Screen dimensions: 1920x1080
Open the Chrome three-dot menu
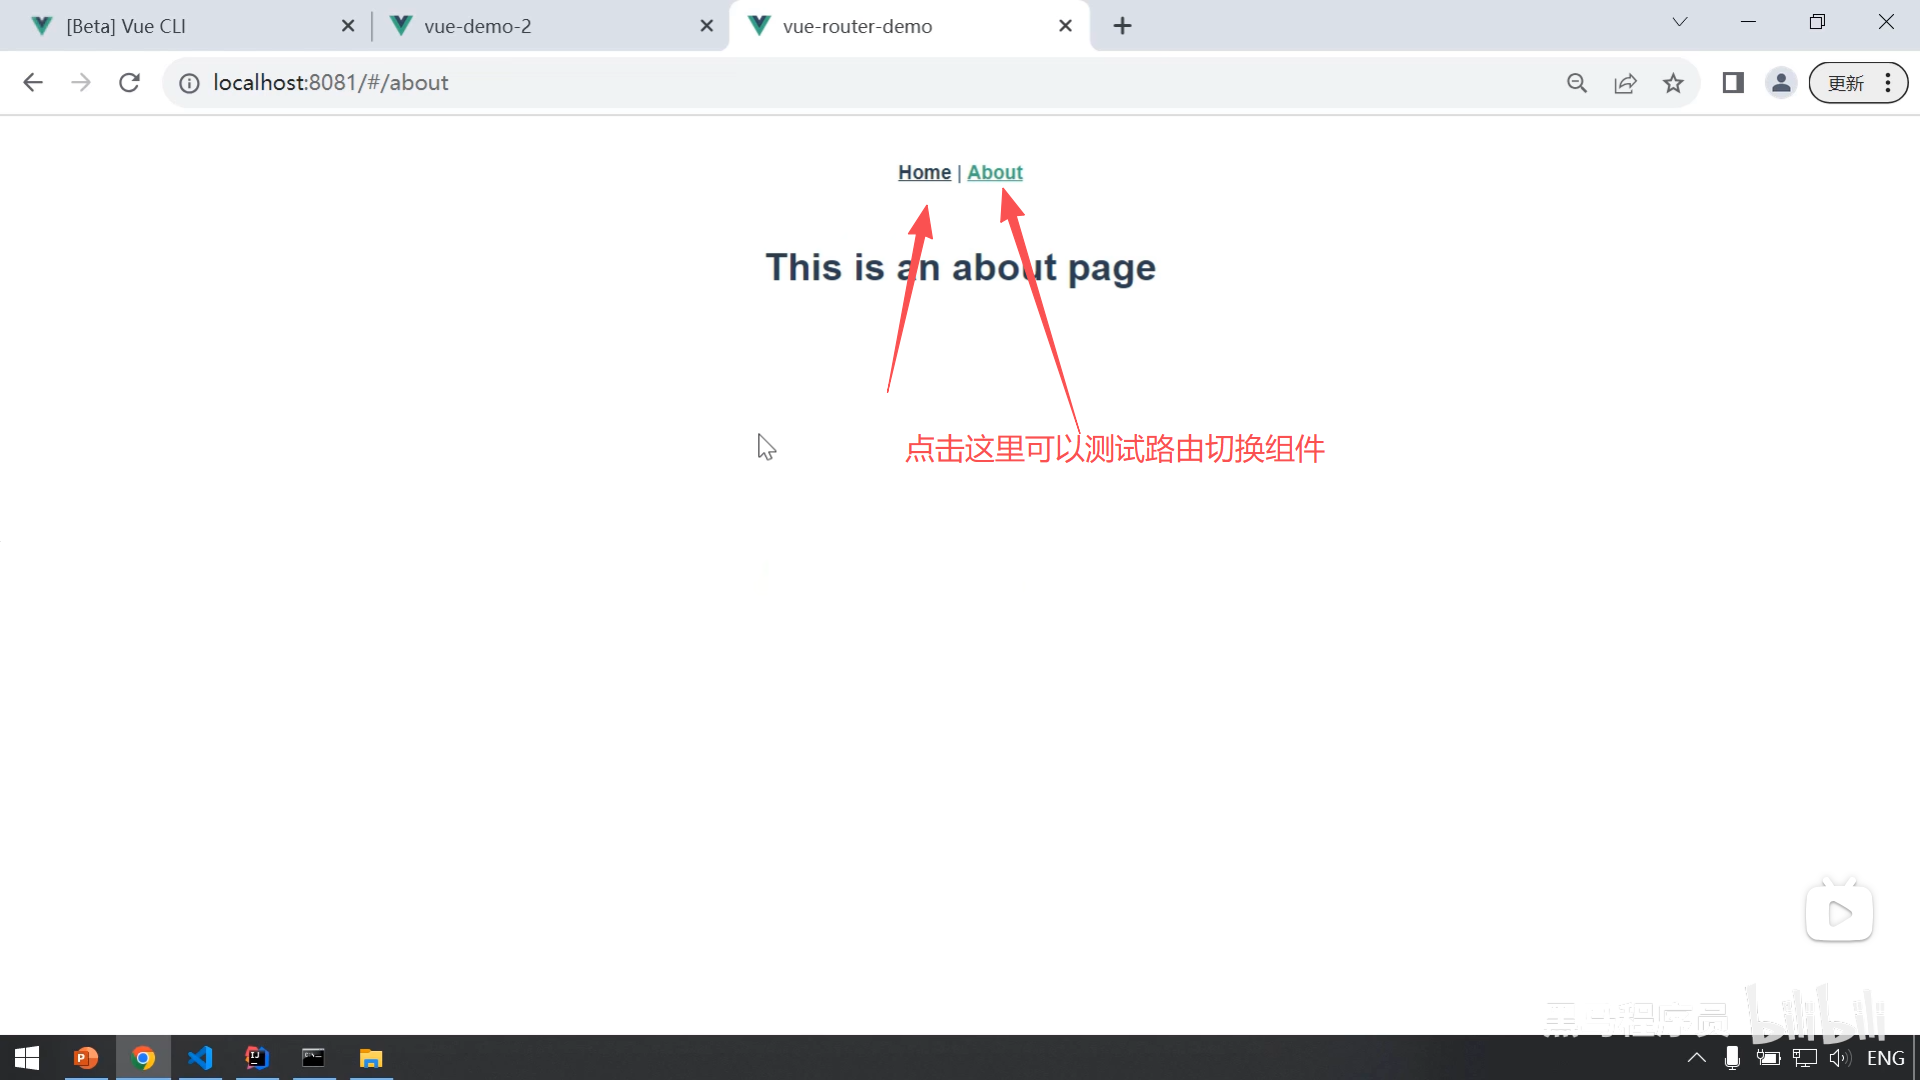point(1888,83)
